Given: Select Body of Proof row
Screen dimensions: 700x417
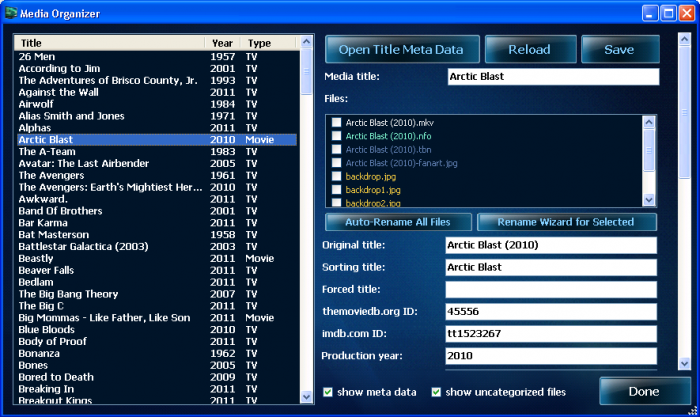Looking at the screenshot, I should coord(157,342).
